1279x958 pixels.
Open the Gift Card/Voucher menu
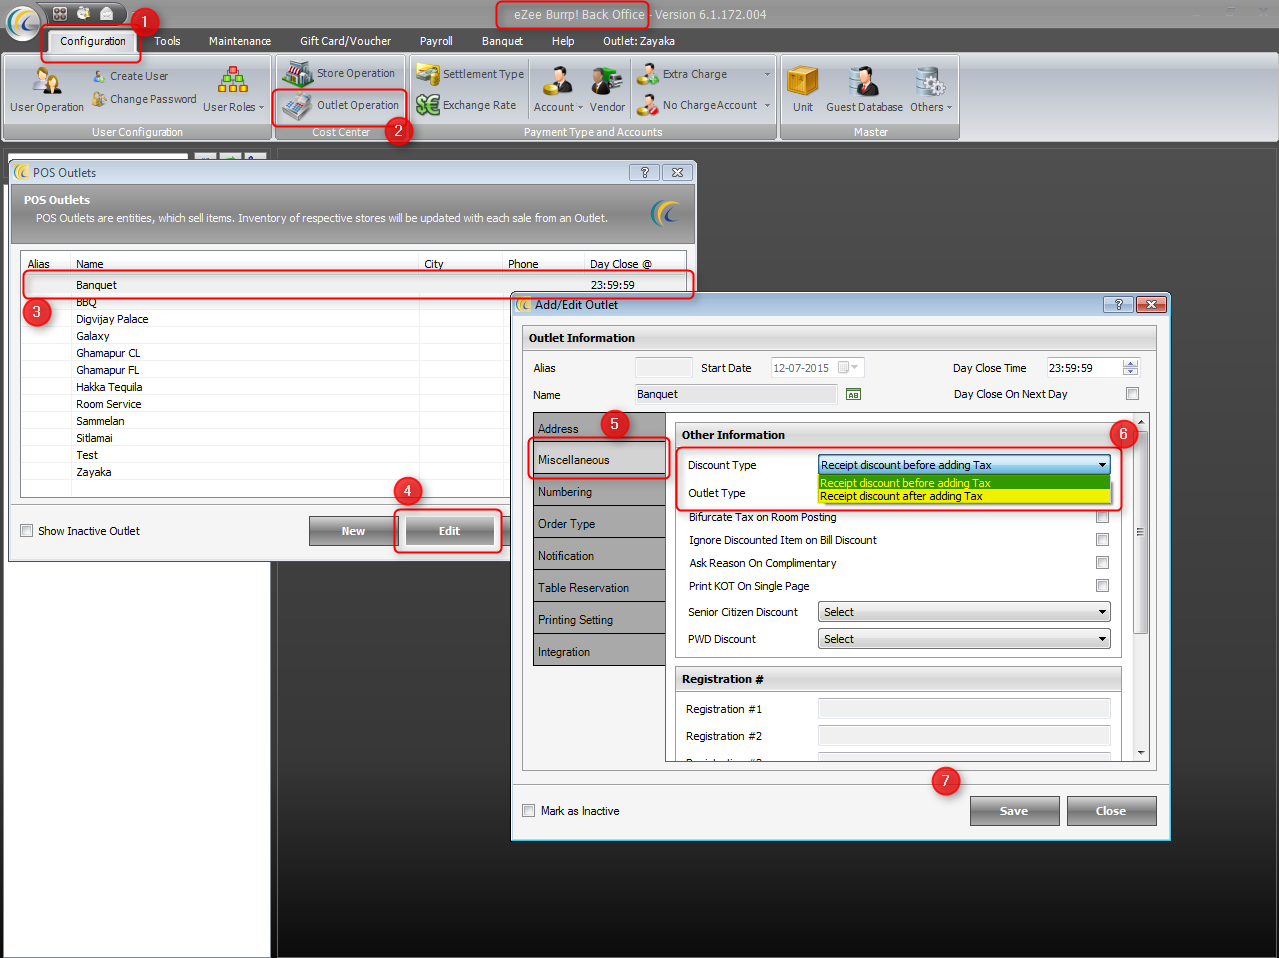click(x=346, y=41)
